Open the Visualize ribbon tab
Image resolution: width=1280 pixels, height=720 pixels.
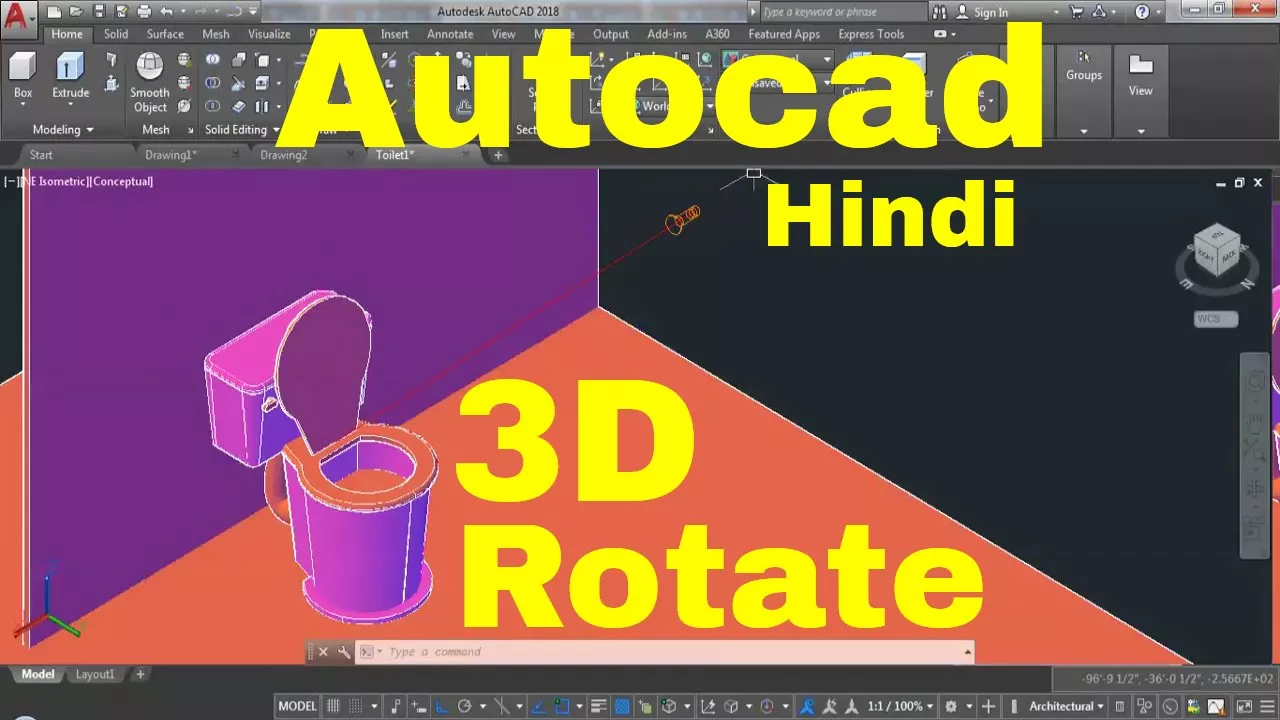(269, 34)
